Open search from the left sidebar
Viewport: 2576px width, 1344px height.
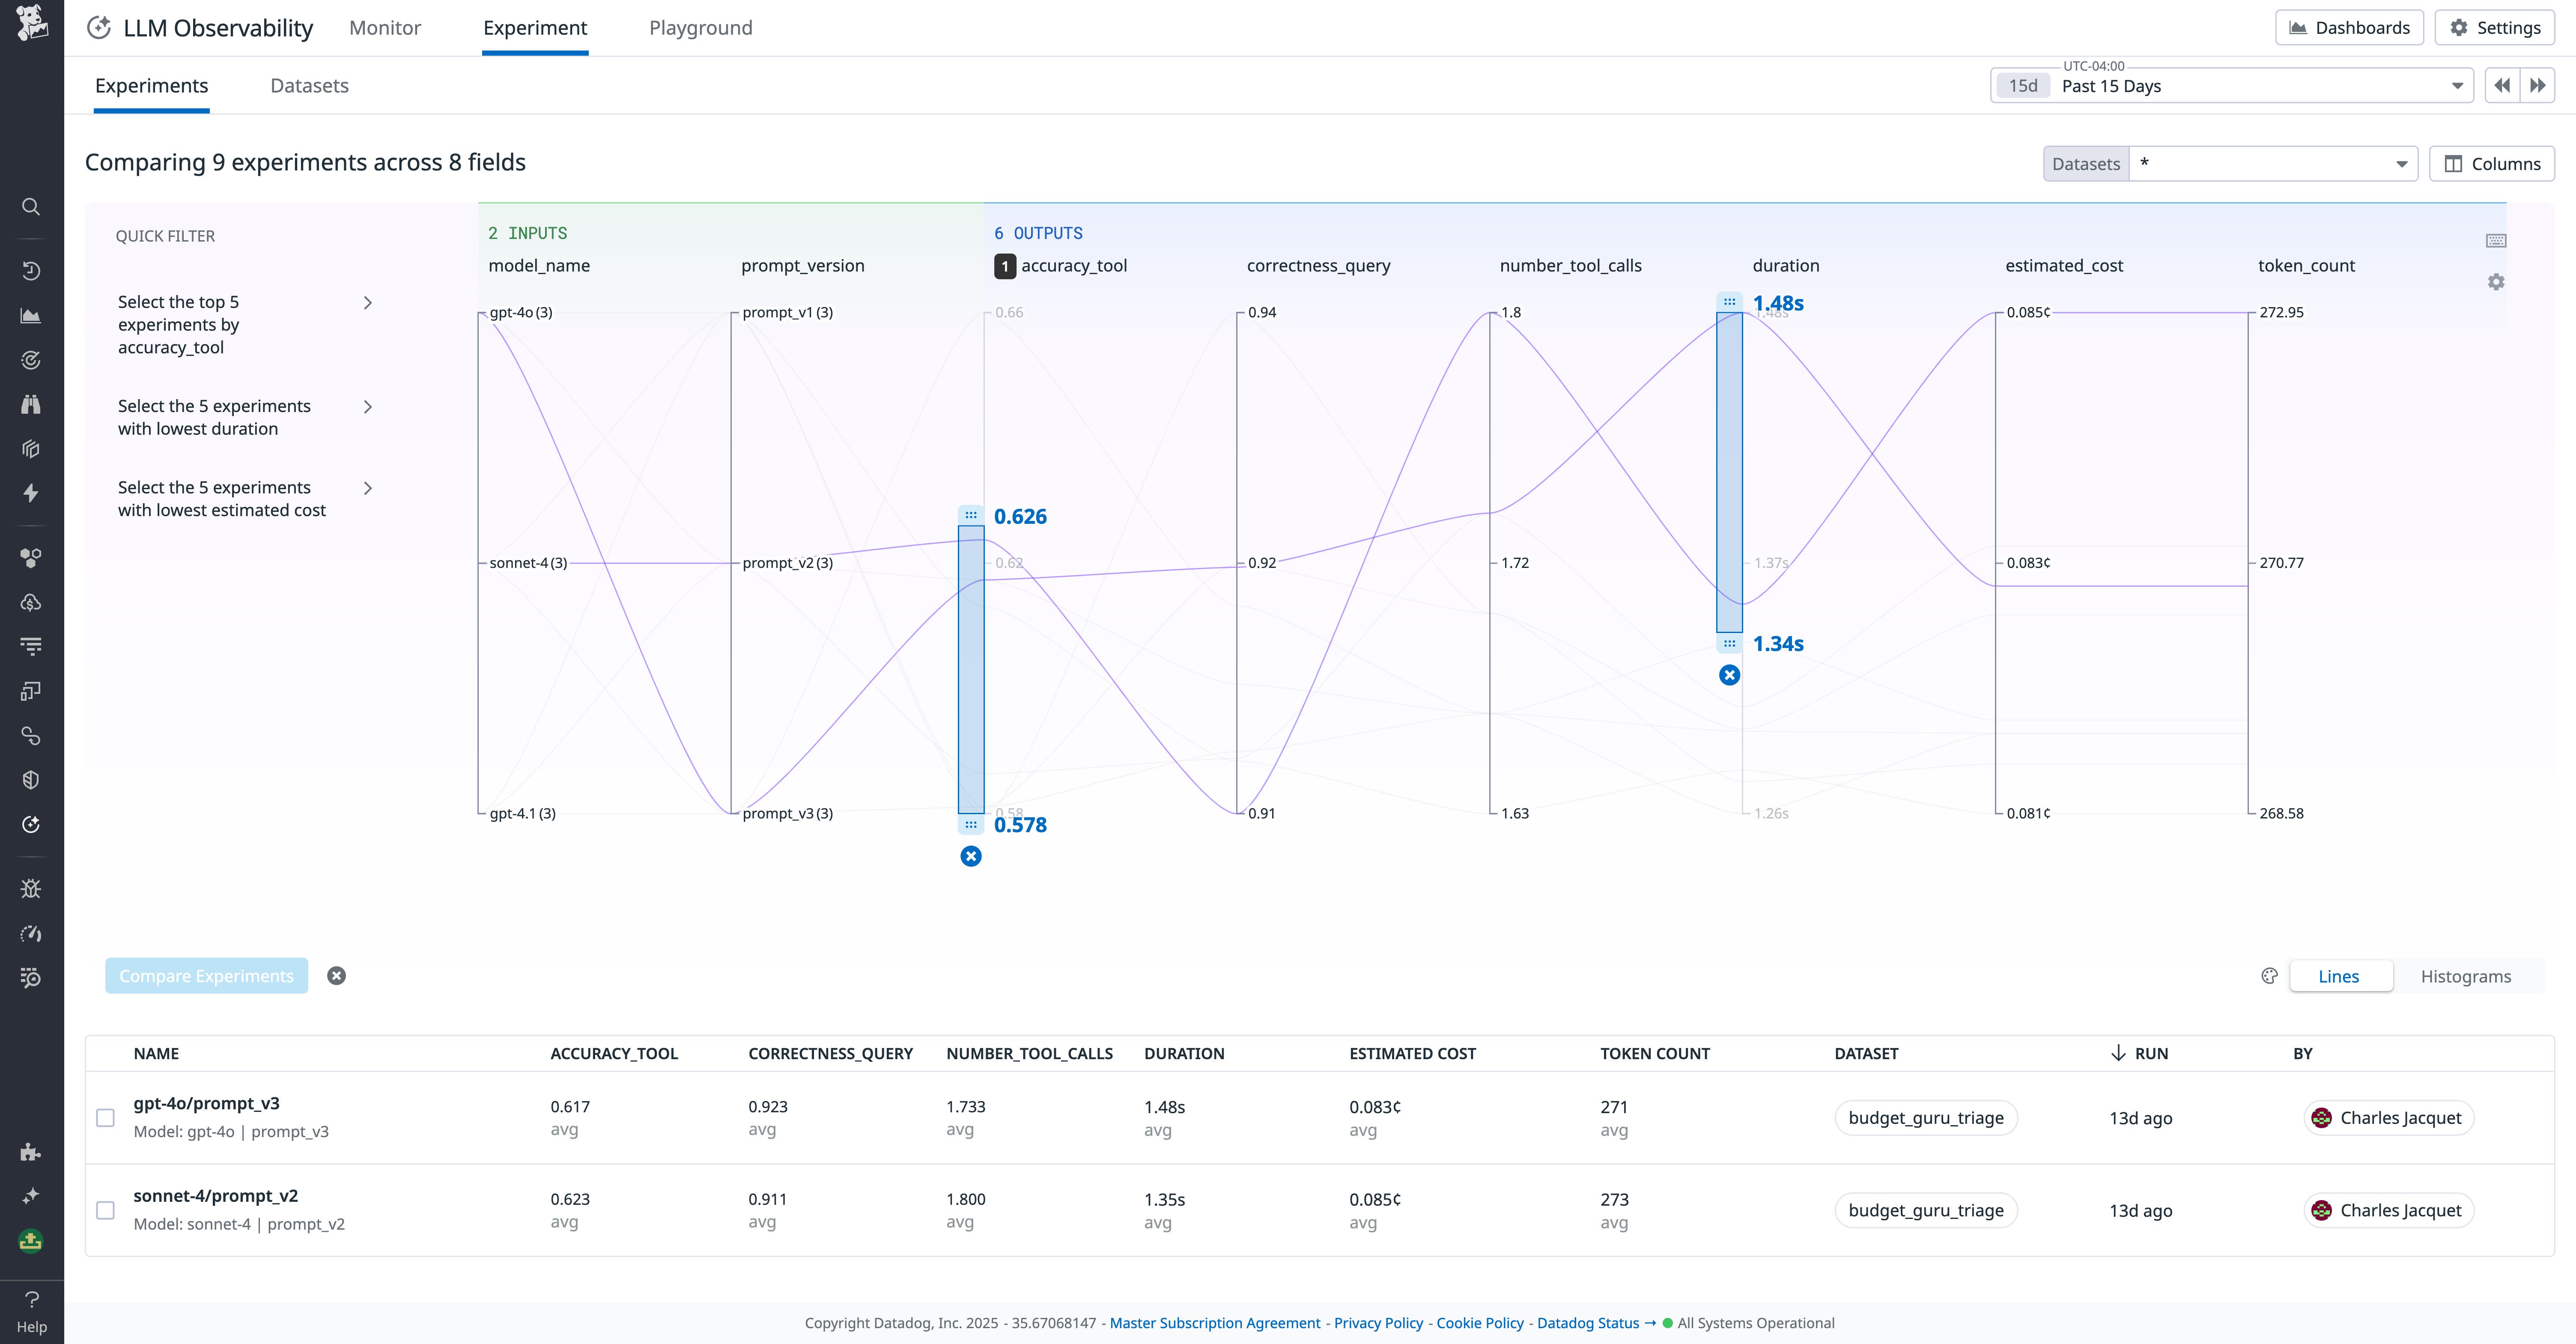point(31,206)
